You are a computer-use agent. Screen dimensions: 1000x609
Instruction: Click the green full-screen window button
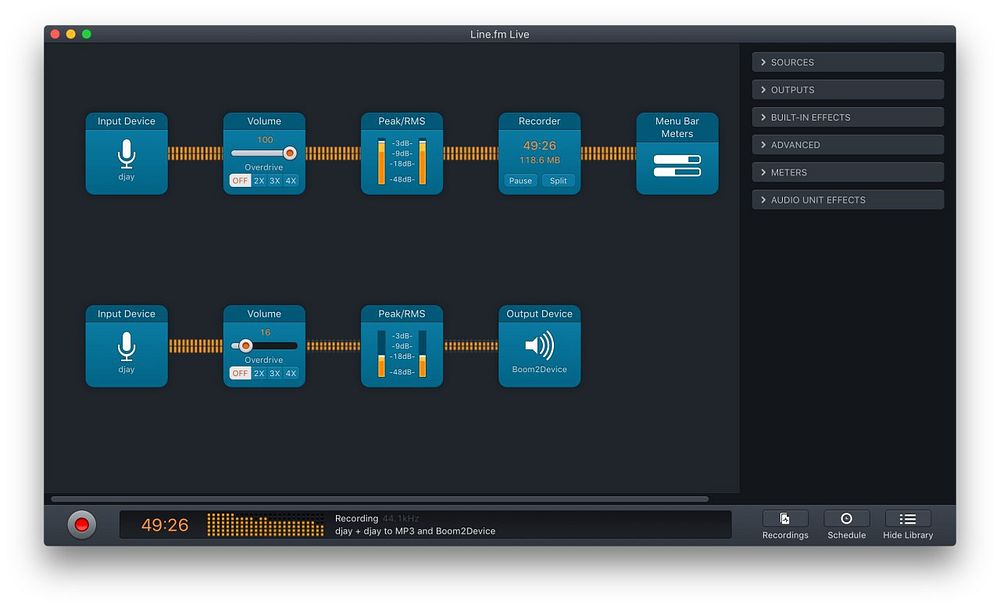(x=87, y=34)
